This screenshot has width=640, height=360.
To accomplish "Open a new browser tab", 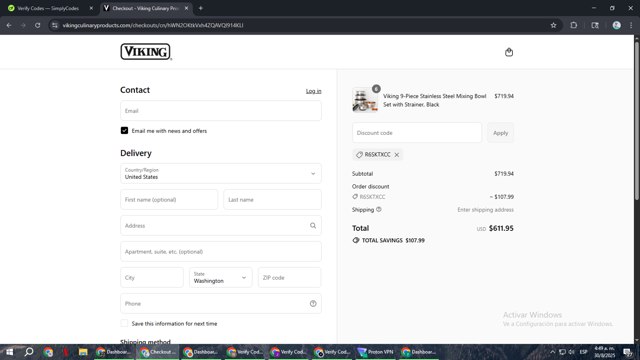I will tap(200, 8).
